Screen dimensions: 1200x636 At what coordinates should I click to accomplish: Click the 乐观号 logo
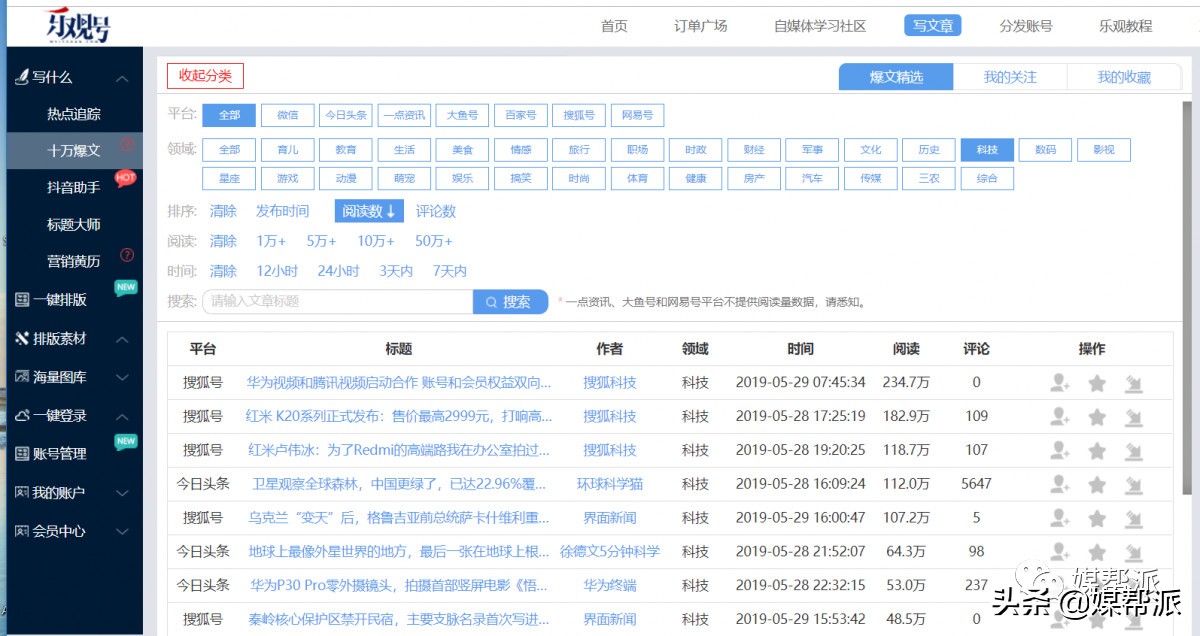(78, 25)
